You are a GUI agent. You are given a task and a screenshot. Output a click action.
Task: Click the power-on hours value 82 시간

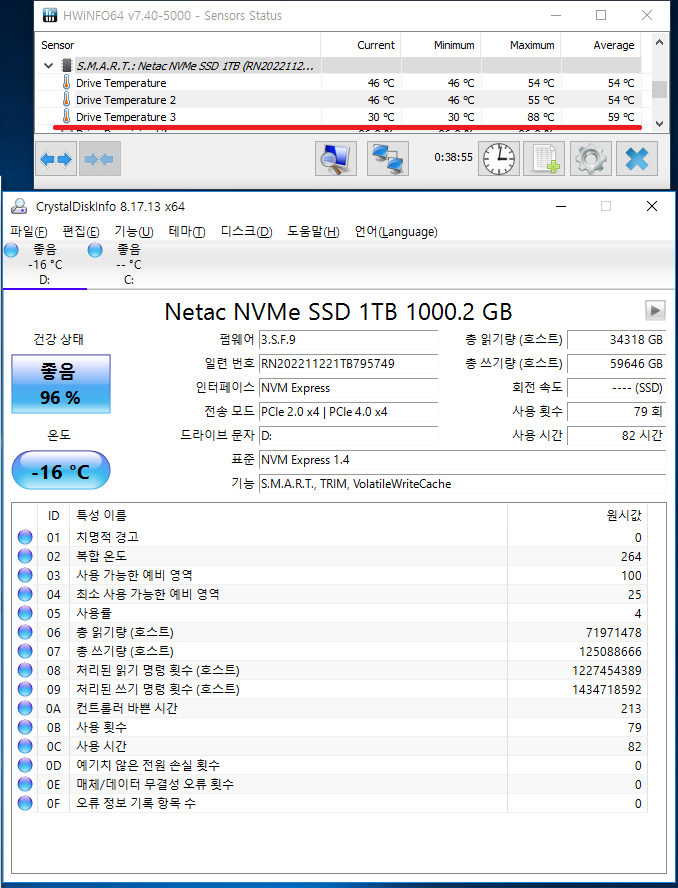click(x=616, y=436)
